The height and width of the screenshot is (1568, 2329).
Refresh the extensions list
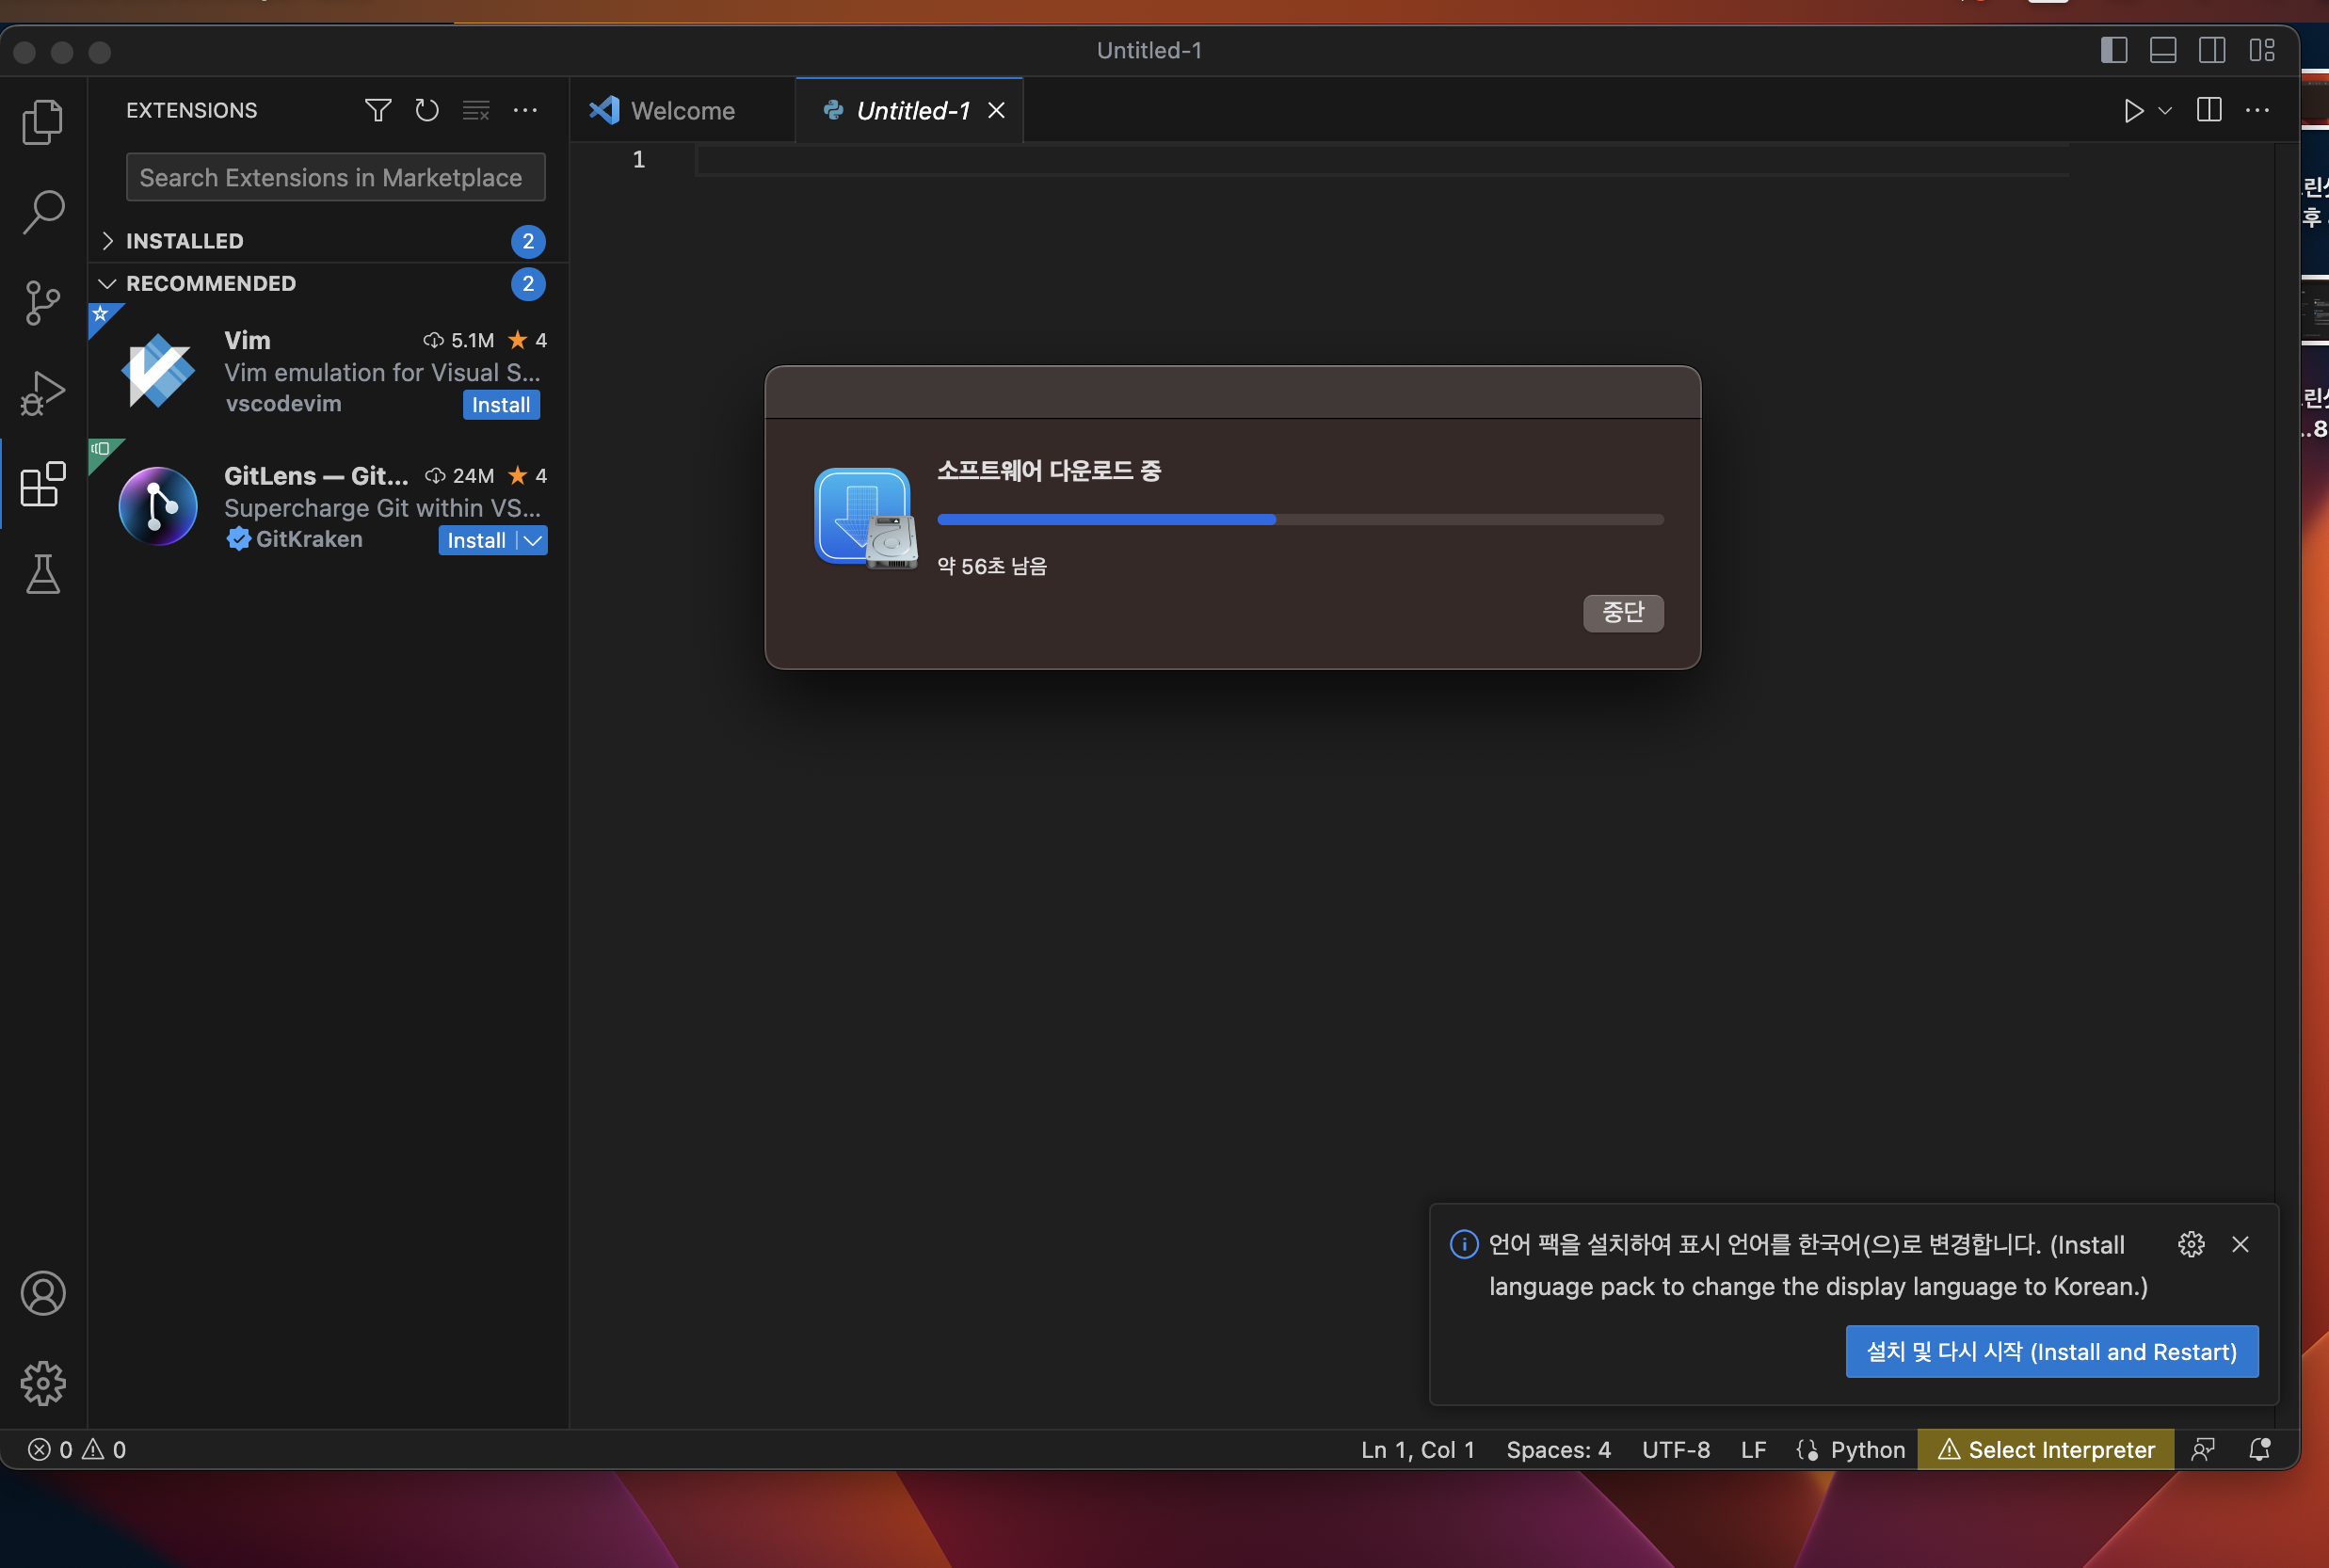click(x=427, y=110)
